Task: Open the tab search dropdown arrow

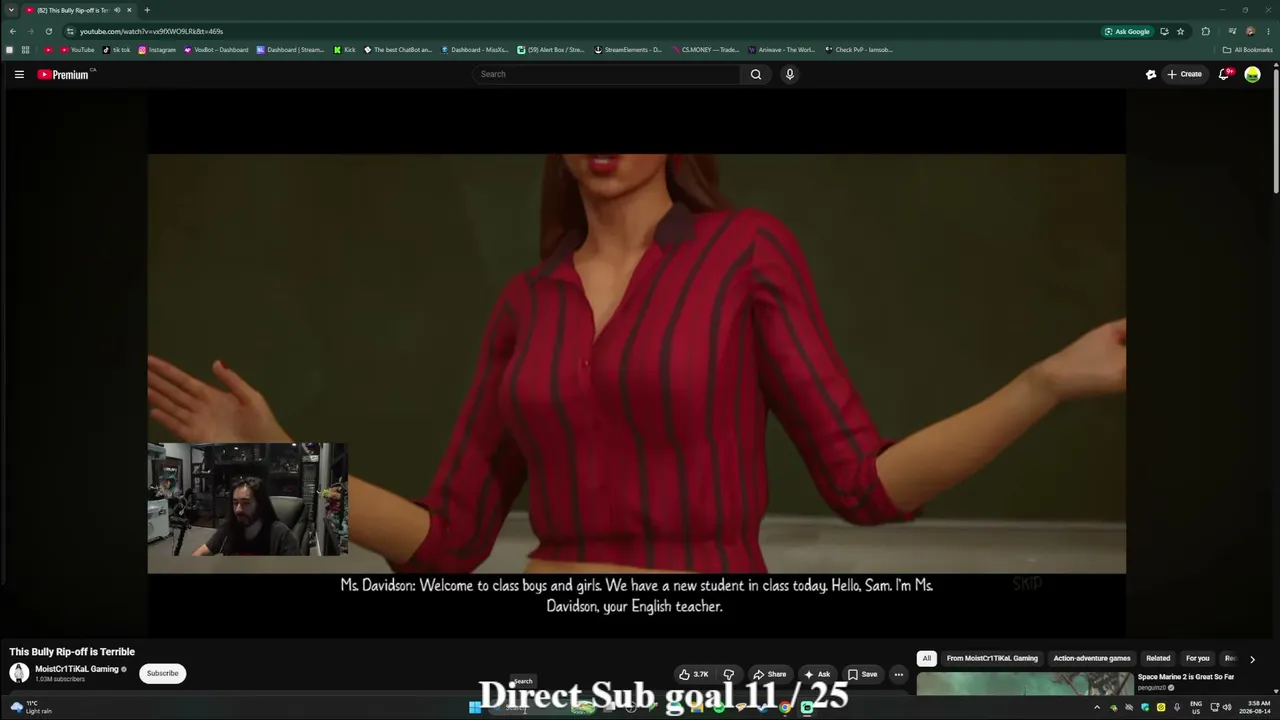Action: [10, 10]
